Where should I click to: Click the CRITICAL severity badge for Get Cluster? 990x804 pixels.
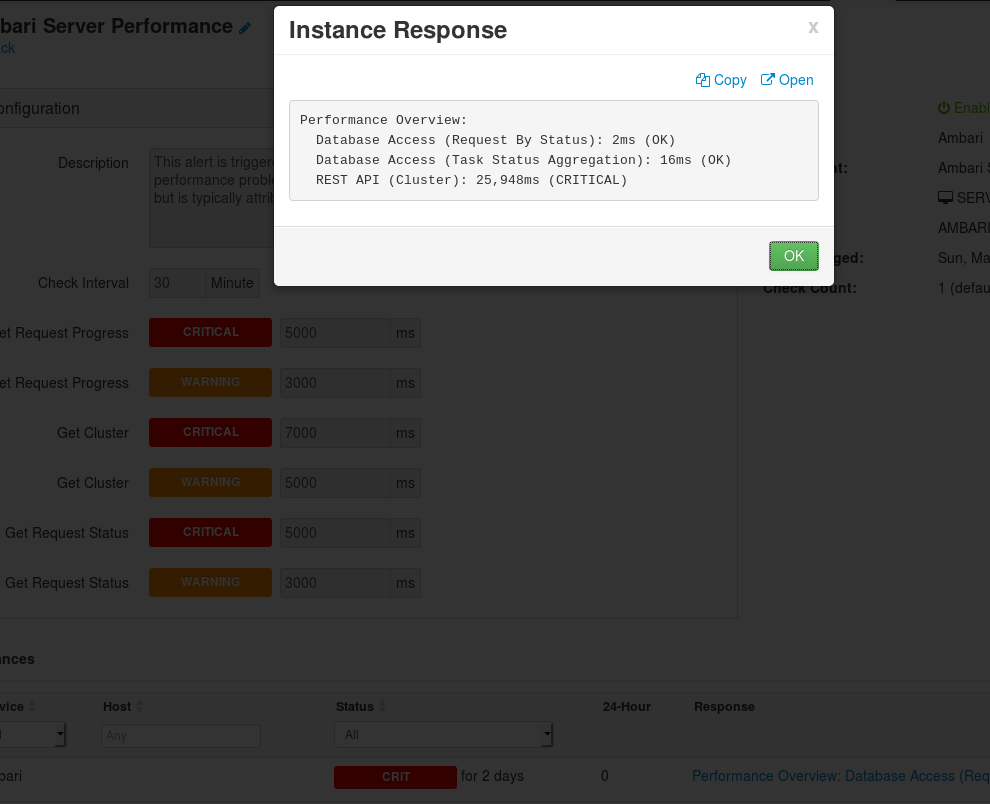[210, 432]
